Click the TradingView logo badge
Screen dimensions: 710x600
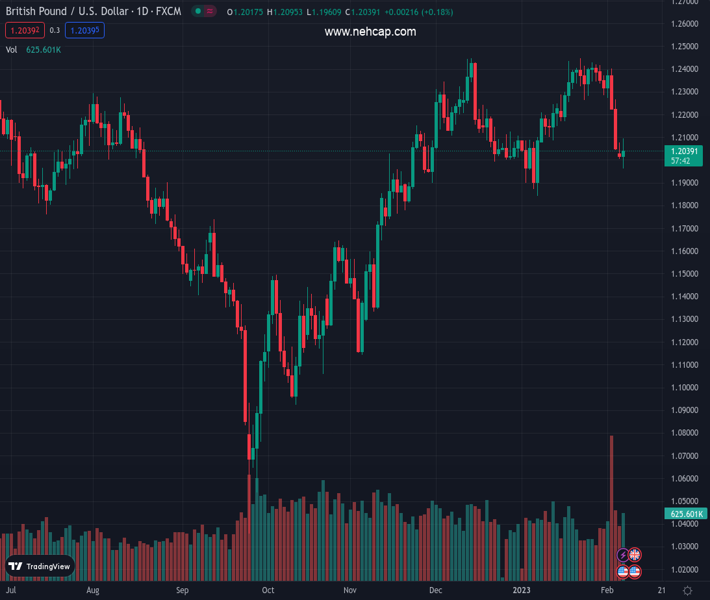coord(40,566)
